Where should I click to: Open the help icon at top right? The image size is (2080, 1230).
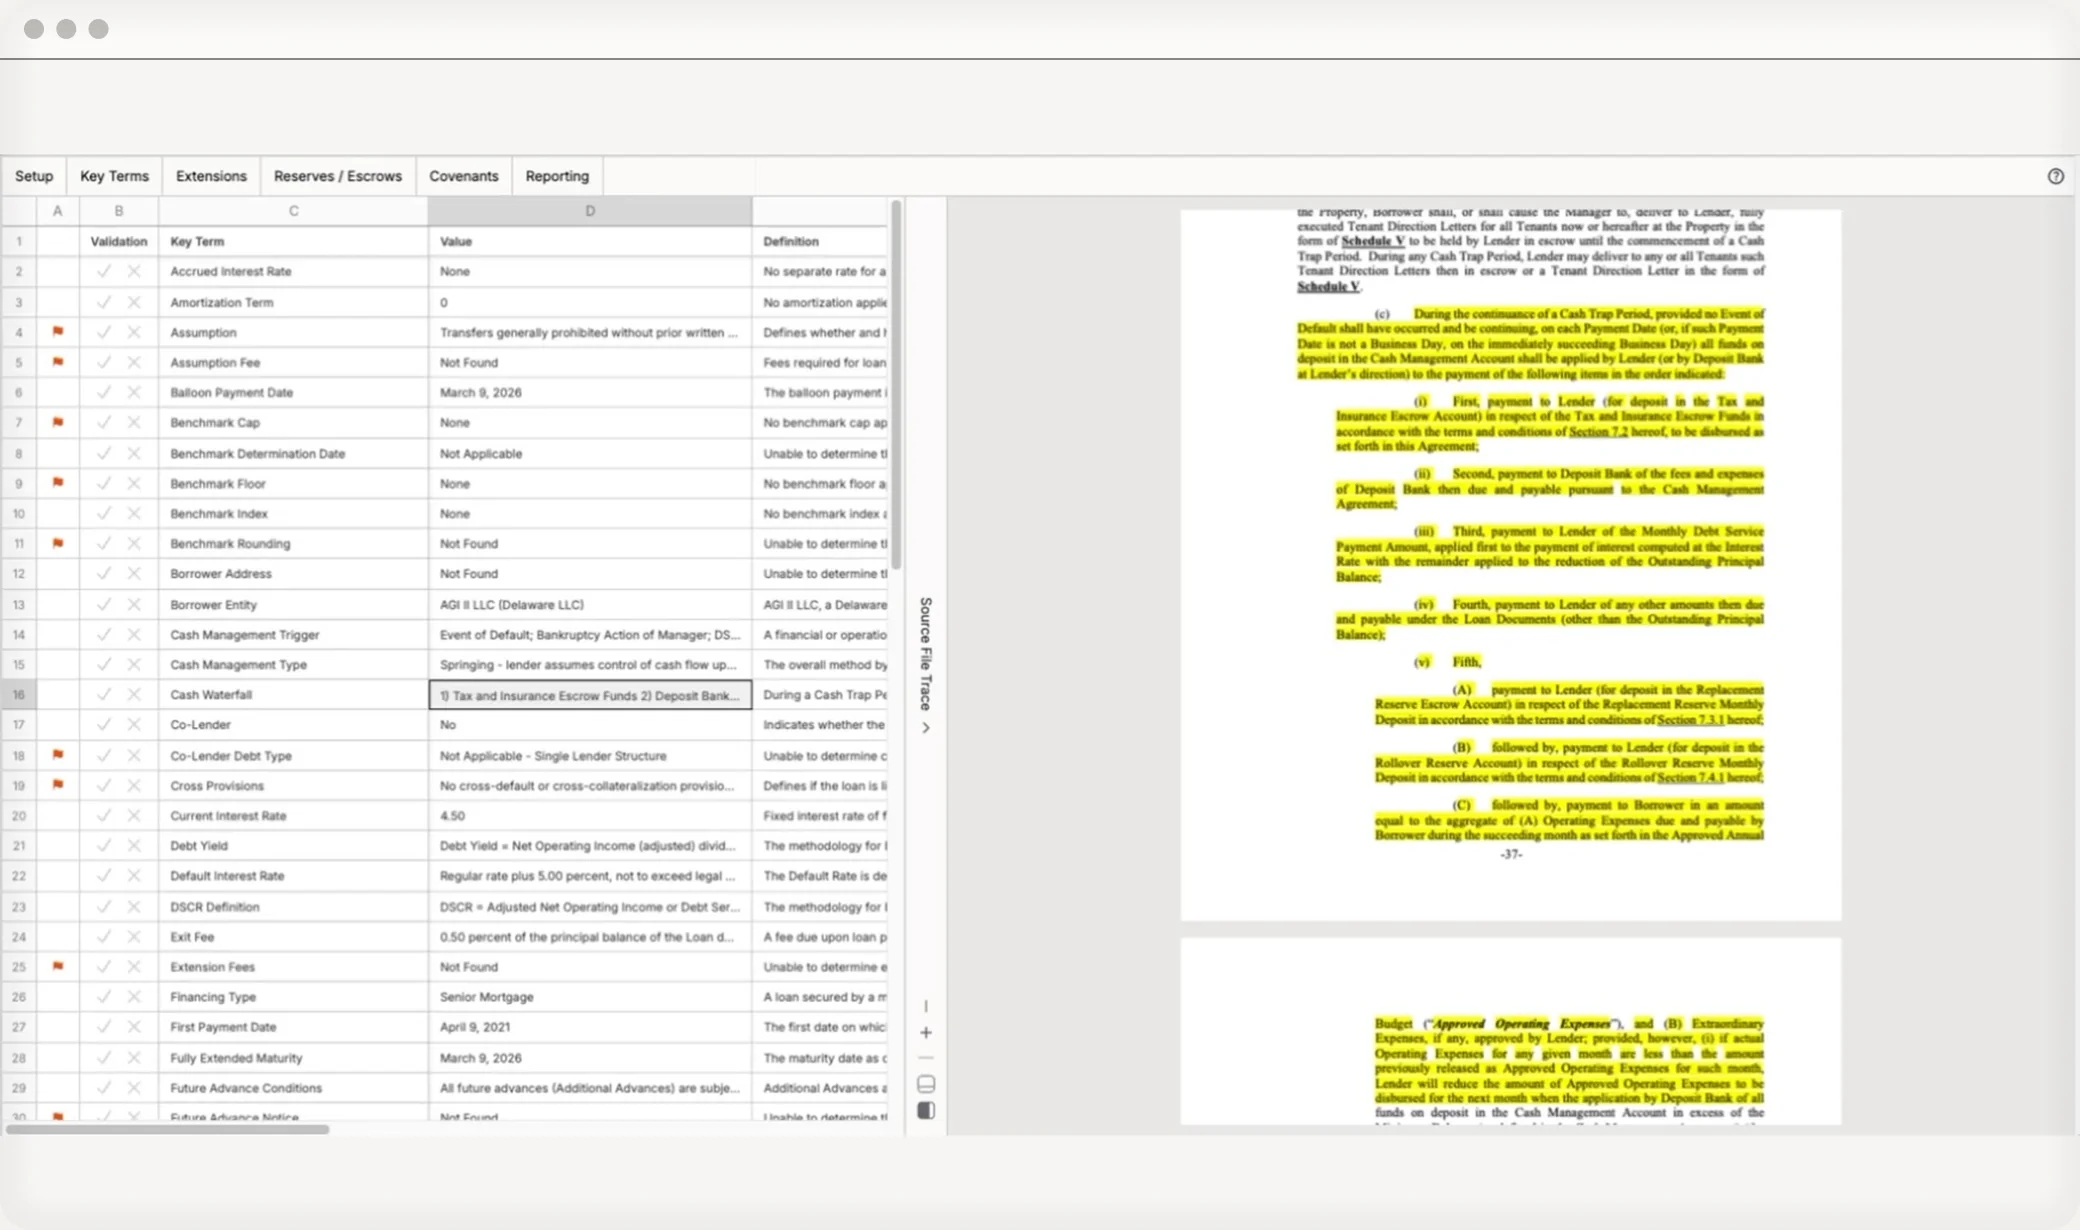click(2055, 176)
